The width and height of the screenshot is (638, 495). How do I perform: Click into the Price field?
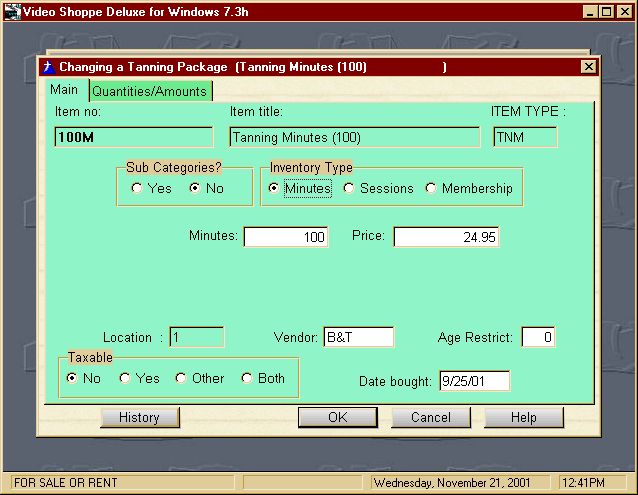point(446,237)
